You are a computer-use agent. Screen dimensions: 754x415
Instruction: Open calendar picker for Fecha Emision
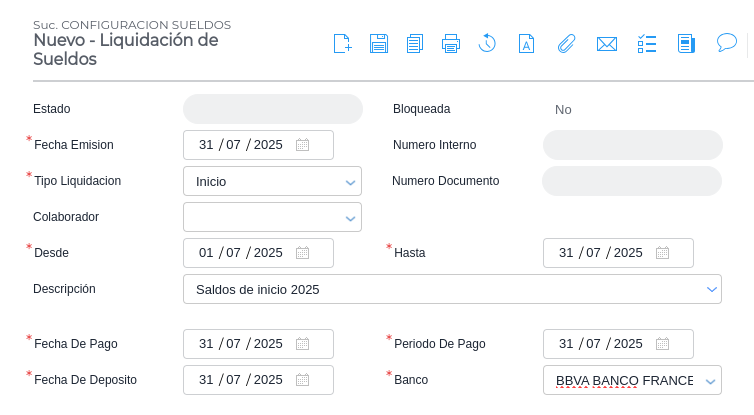302,145
